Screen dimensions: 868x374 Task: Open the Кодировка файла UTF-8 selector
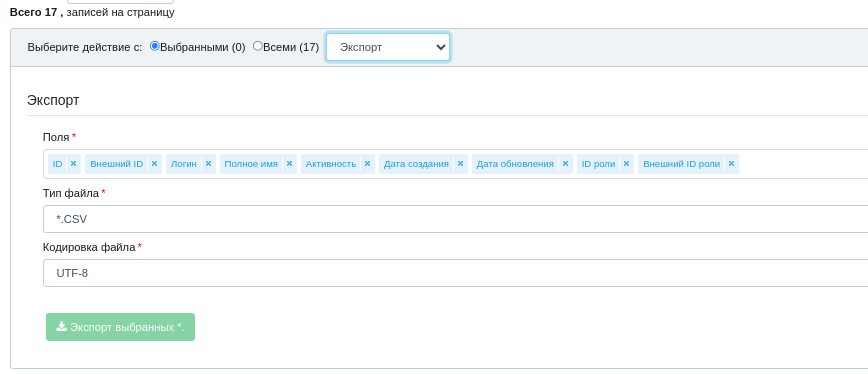[455, 273]
